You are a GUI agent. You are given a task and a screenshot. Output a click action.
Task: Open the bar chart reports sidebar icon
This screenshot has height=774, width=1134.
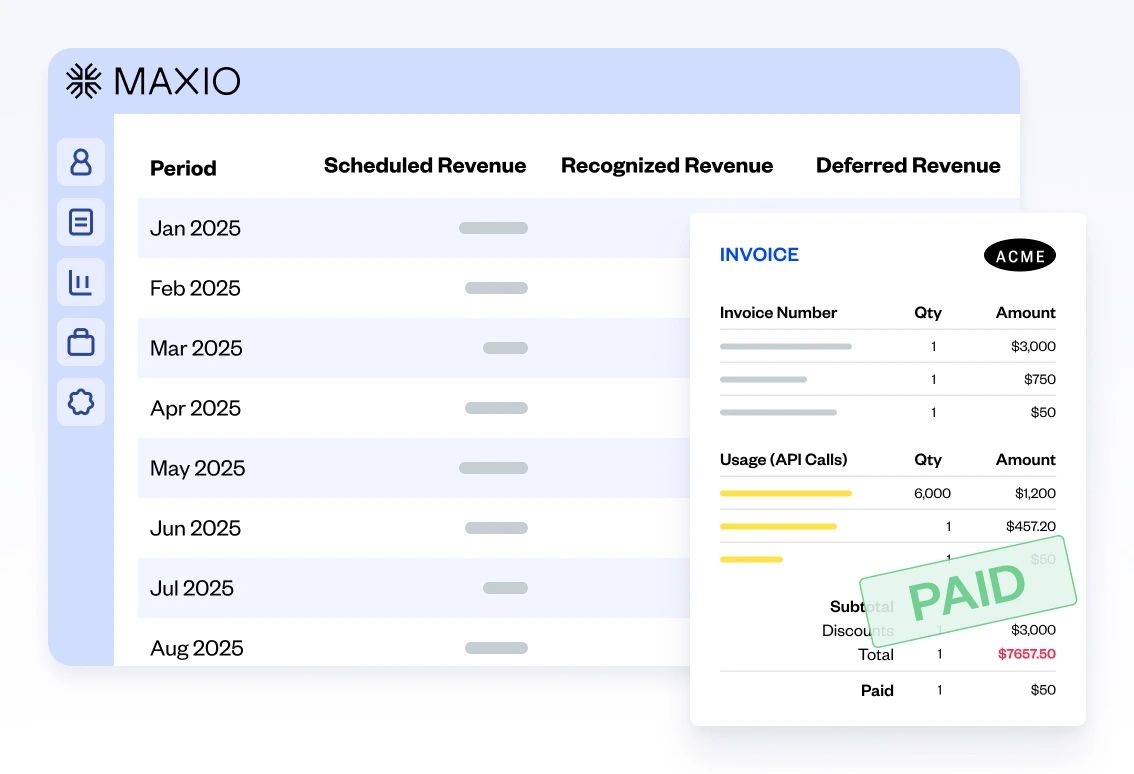pyautogui.click(x=81, y=283)
